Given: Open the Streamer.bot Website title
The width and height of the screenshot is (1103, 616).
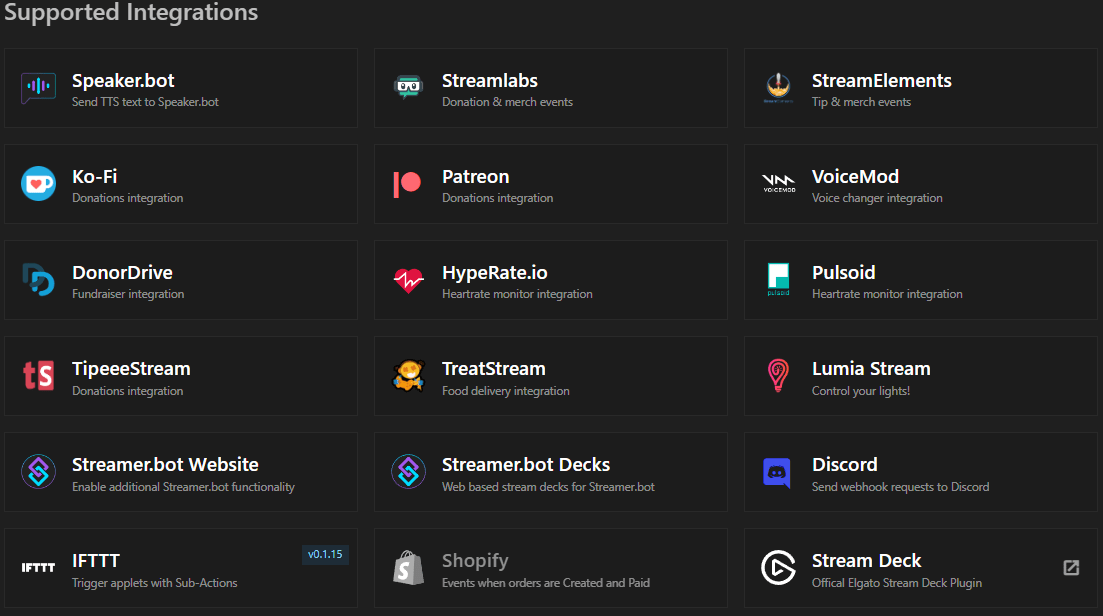Looking at the screenshot, I should [165, 465].
